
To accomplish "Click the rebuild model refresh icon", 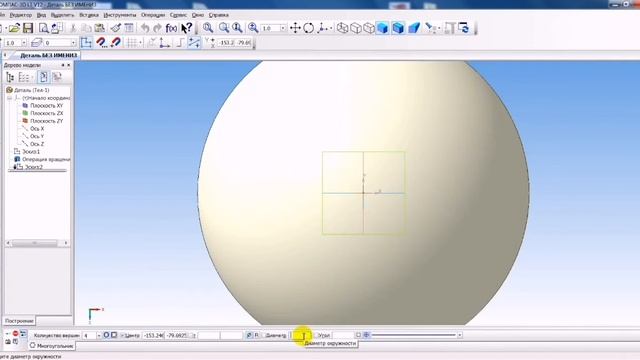I will point(464,28).
